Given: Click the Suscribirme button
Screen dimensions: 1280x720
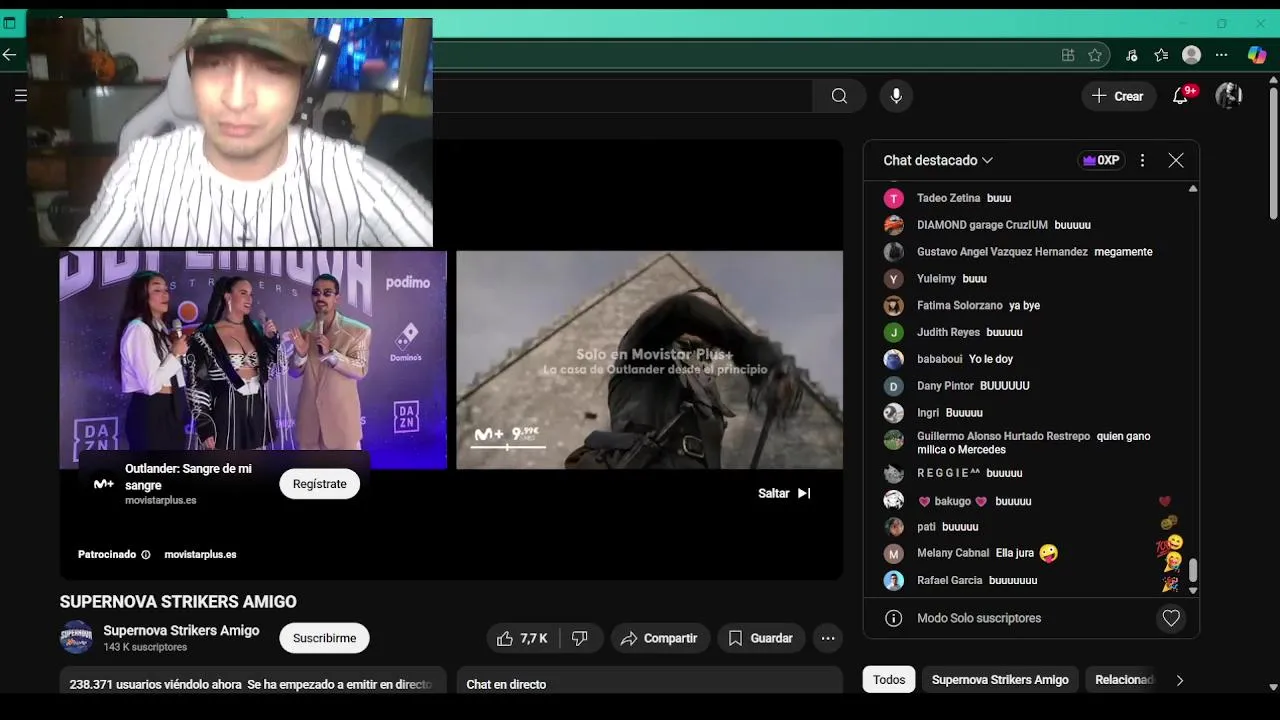Looking at the screenshot, I should coord(324,638).
